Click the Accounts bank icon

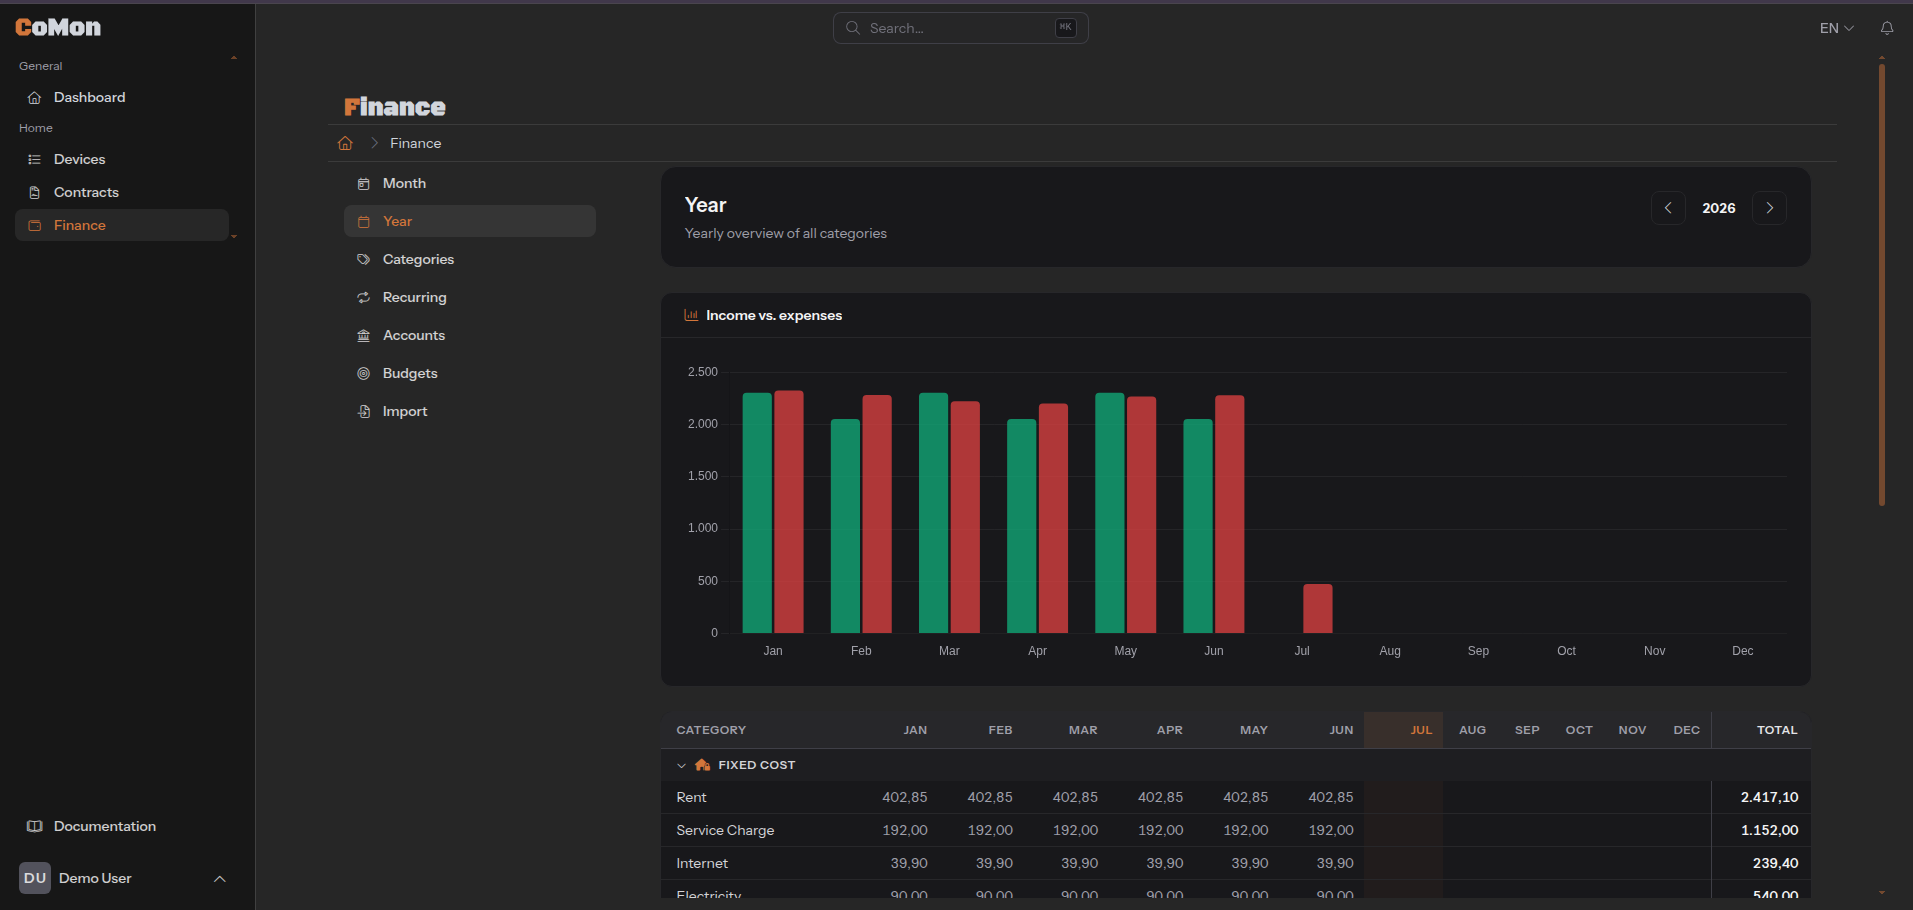coord(364,336)
